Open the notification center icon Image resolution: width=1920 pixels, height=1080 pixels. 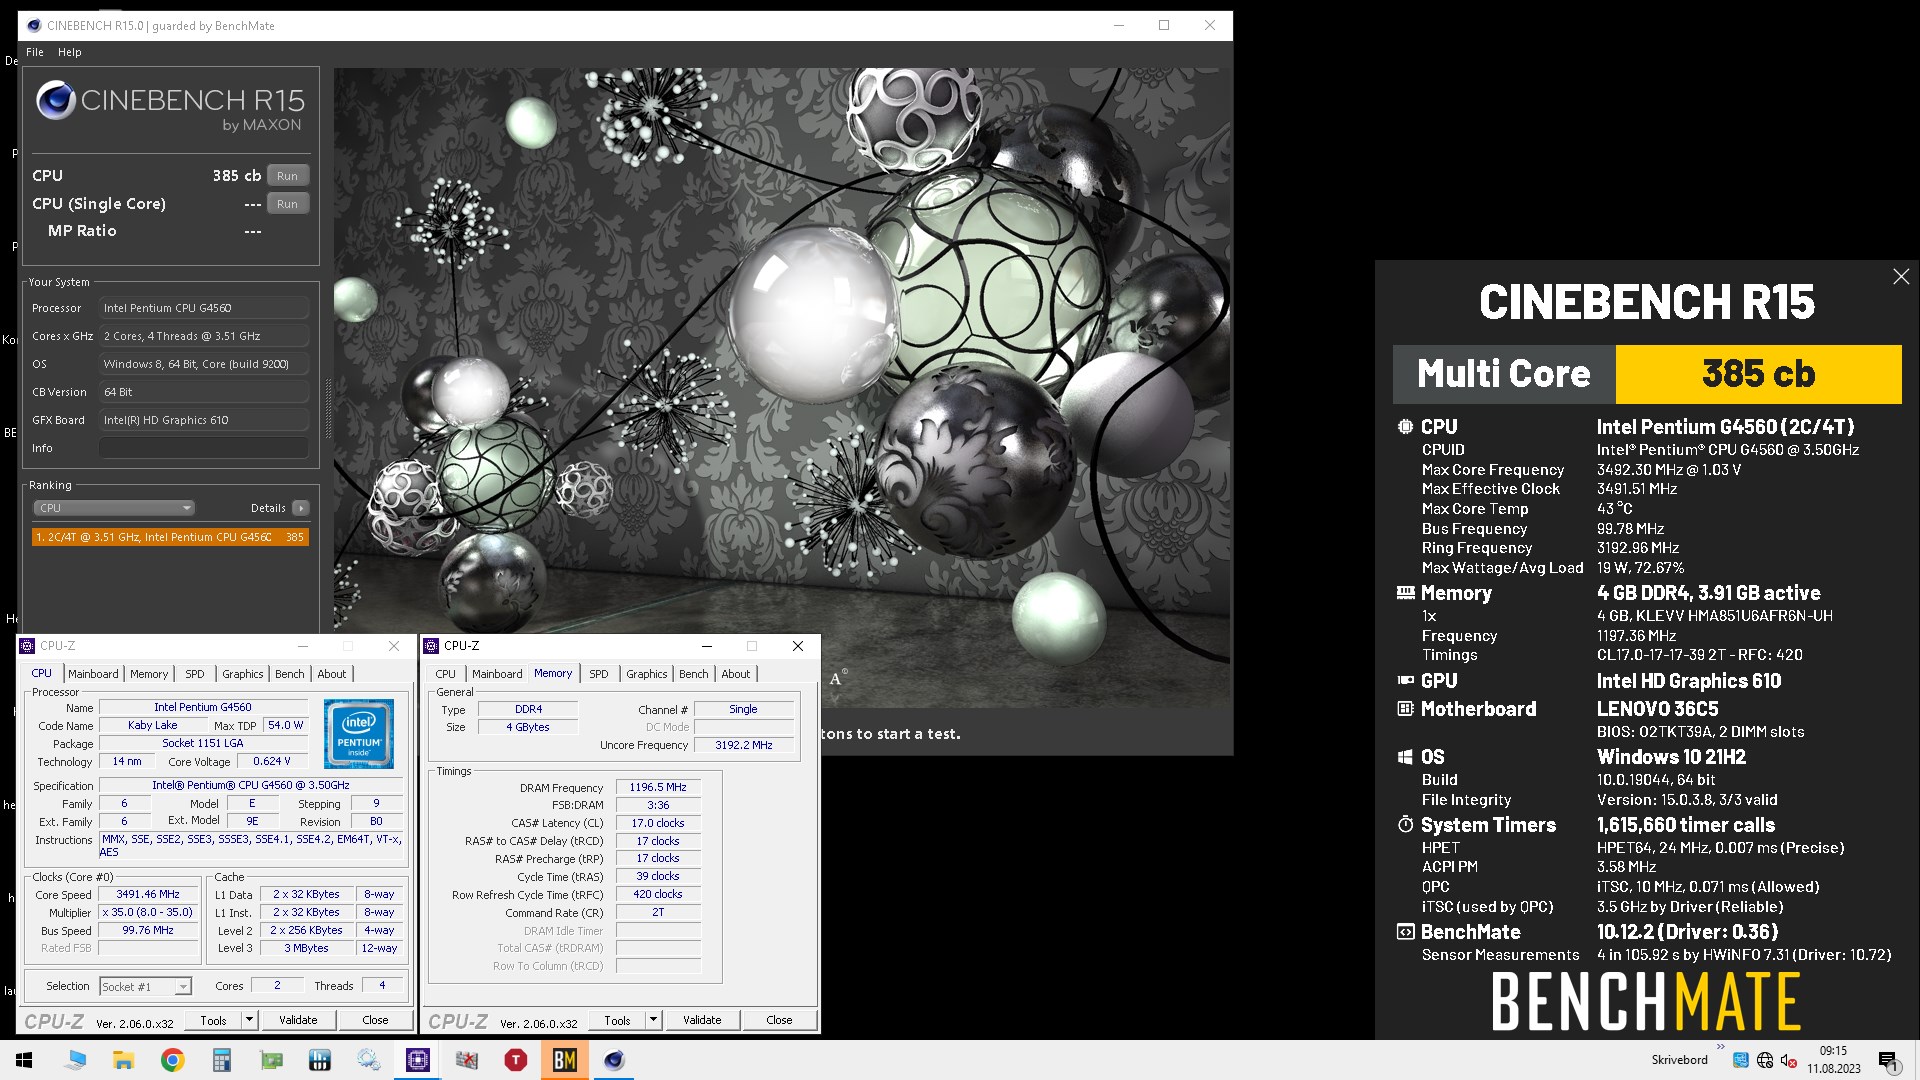pyautogui.click(x=1889, y=1061)
